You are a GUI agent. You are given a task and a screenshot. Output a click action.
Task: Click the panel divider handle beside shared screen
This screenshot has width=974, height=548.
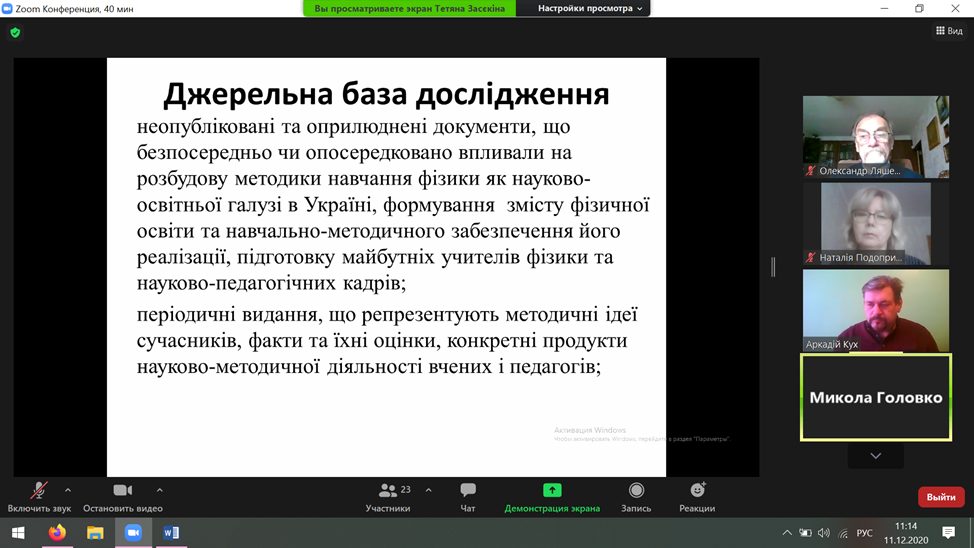point(772,267)
